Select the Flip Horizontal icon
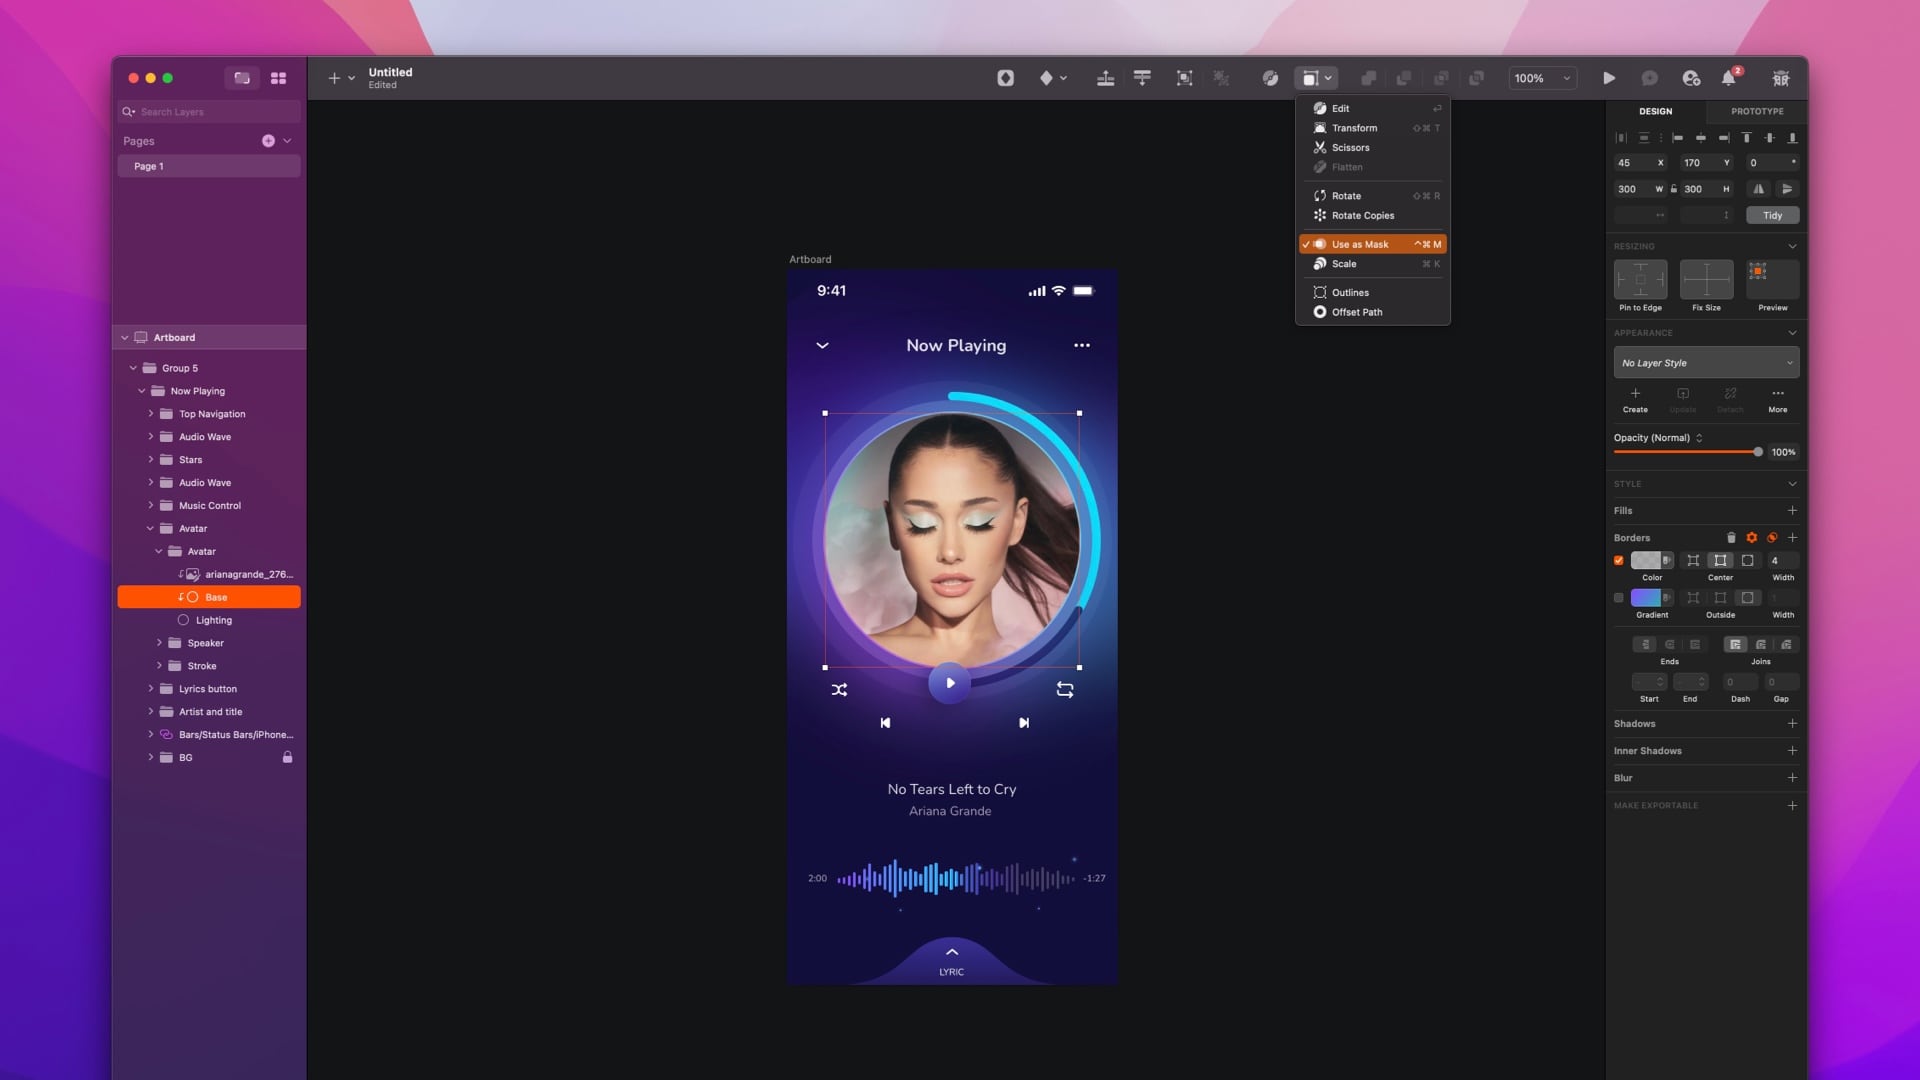The height and width of the screenshot is (1080, 1920). 1759,189
